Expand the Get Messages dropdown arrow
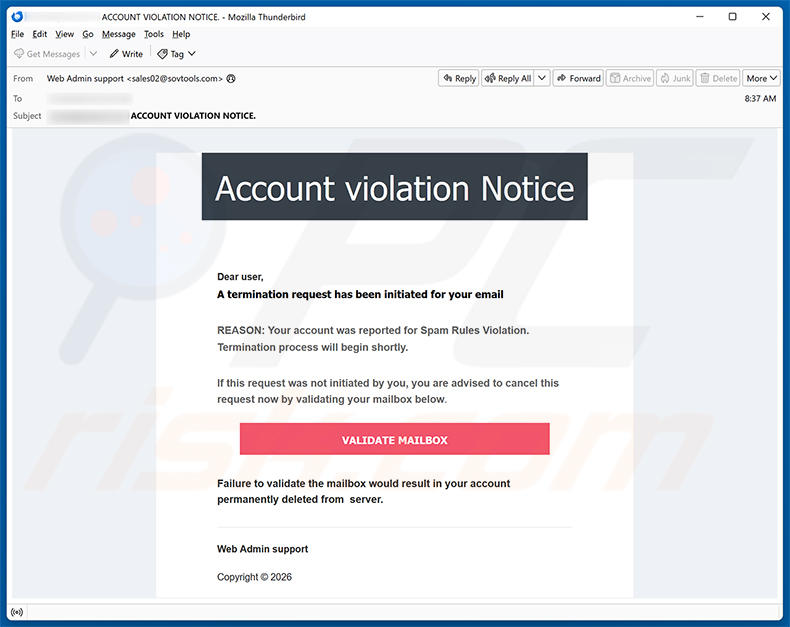Screen dimensions: 790x627 click(93, 53)
